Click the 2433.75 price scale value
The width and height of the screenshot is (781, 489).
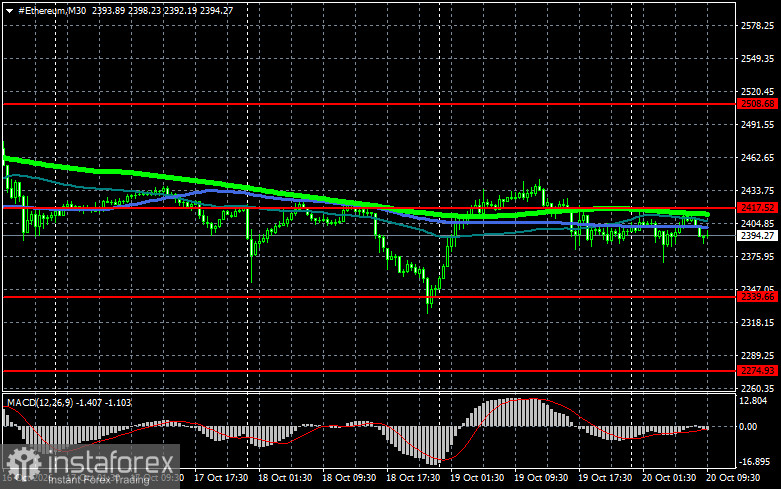pyautogui.click(x=757, y=191)
